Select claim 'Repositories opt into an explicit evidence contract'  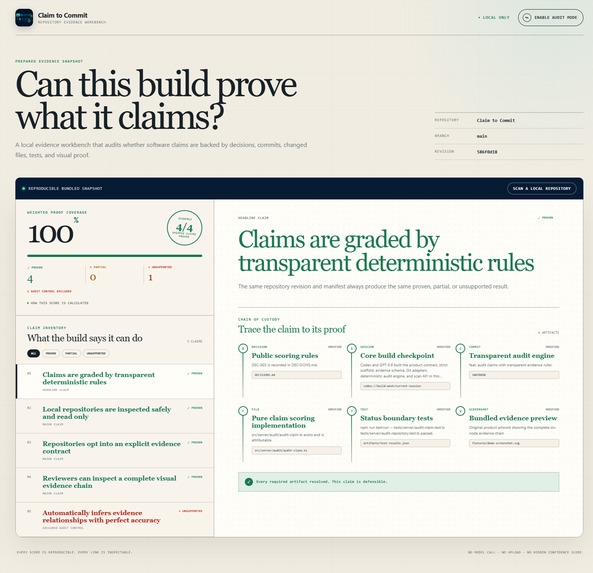tap(115, 450)
